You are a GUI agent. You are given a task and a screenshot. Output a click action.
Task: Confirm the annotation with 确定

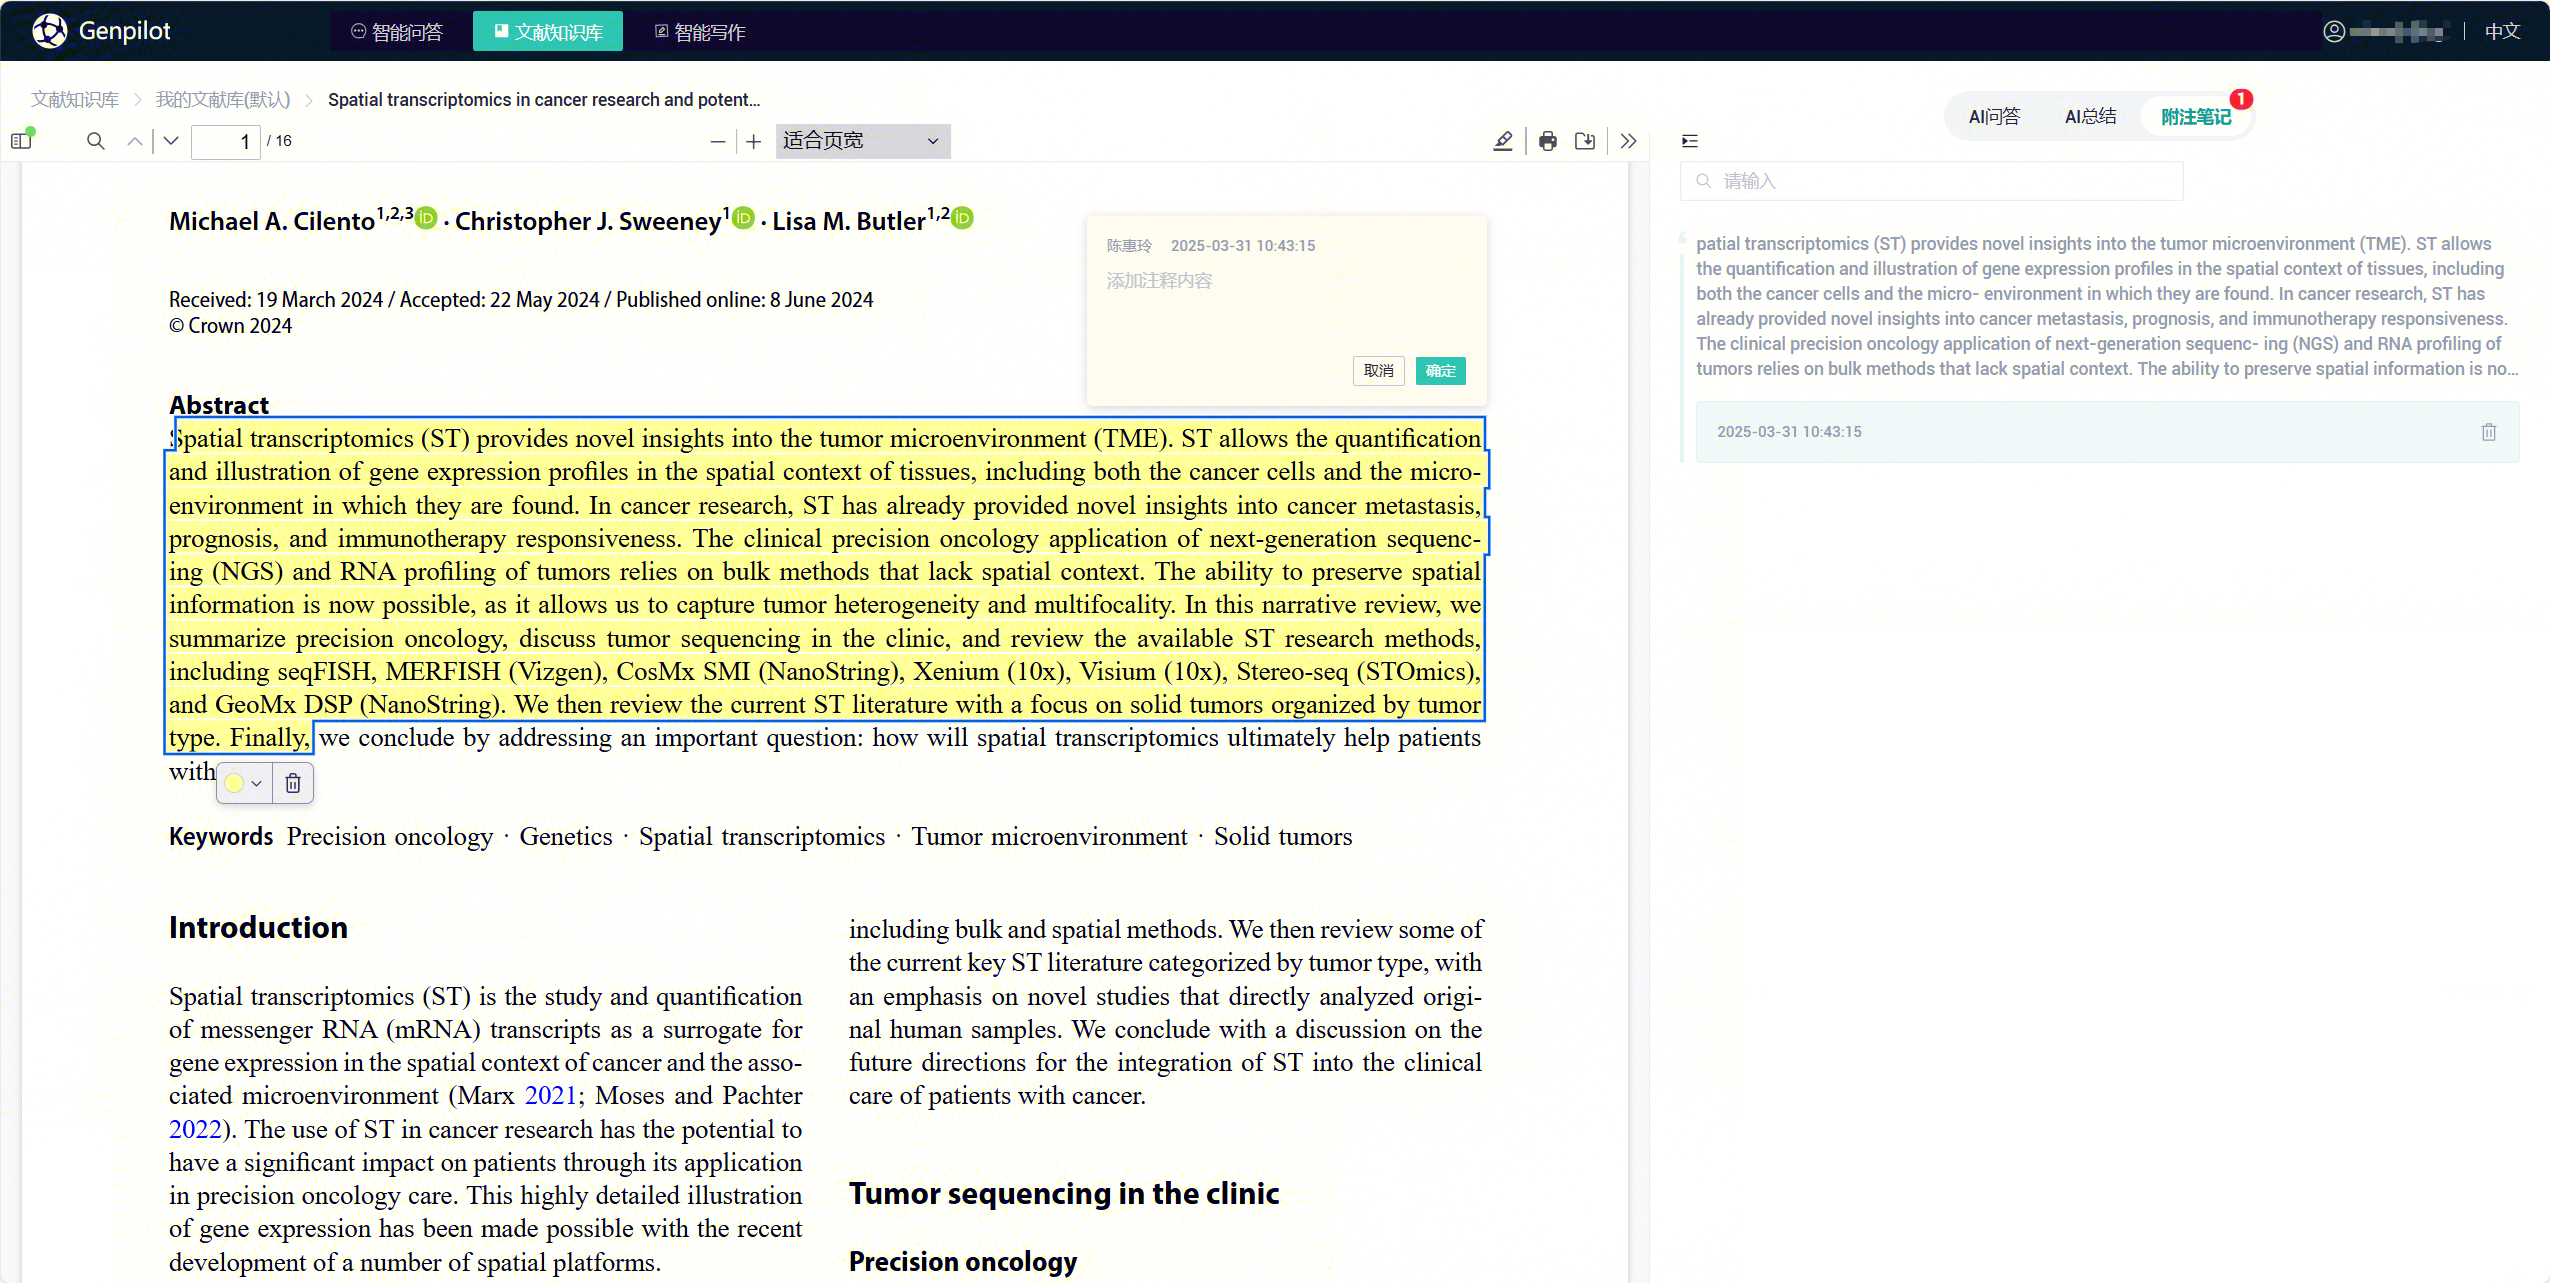point(1440,371)
